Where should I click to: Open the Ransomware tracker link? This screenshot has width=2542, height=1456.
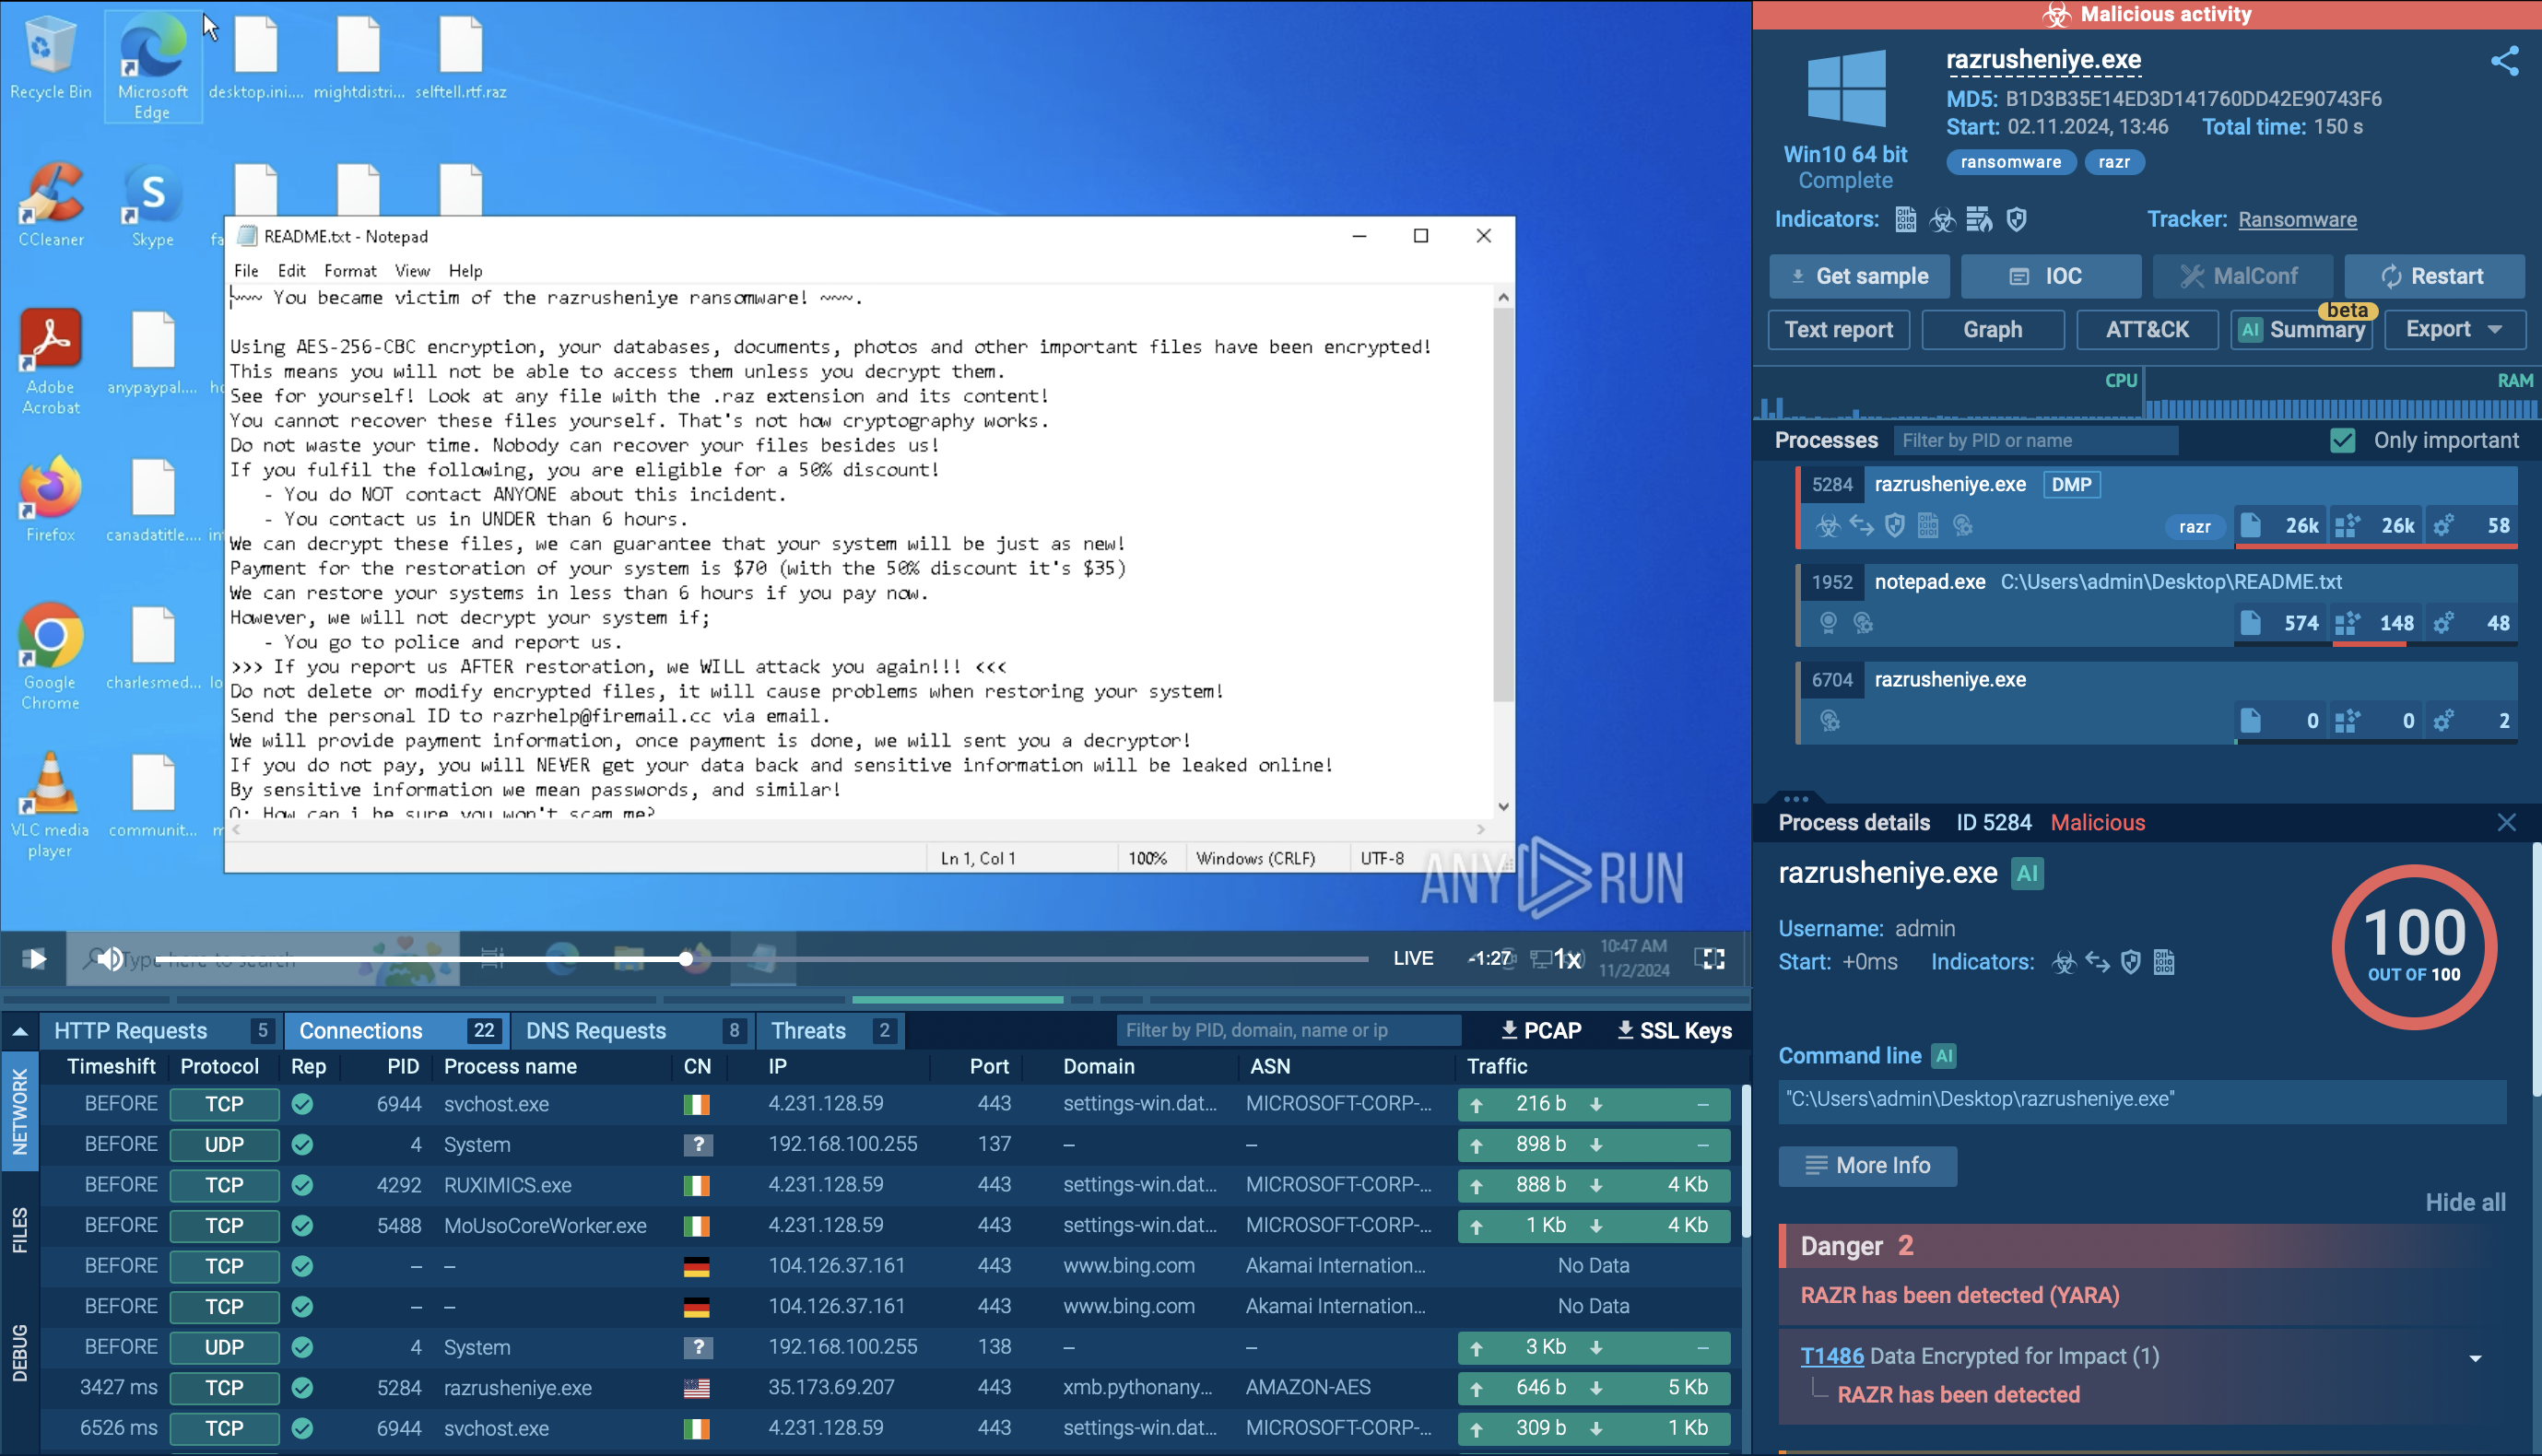coord(2297,219)
